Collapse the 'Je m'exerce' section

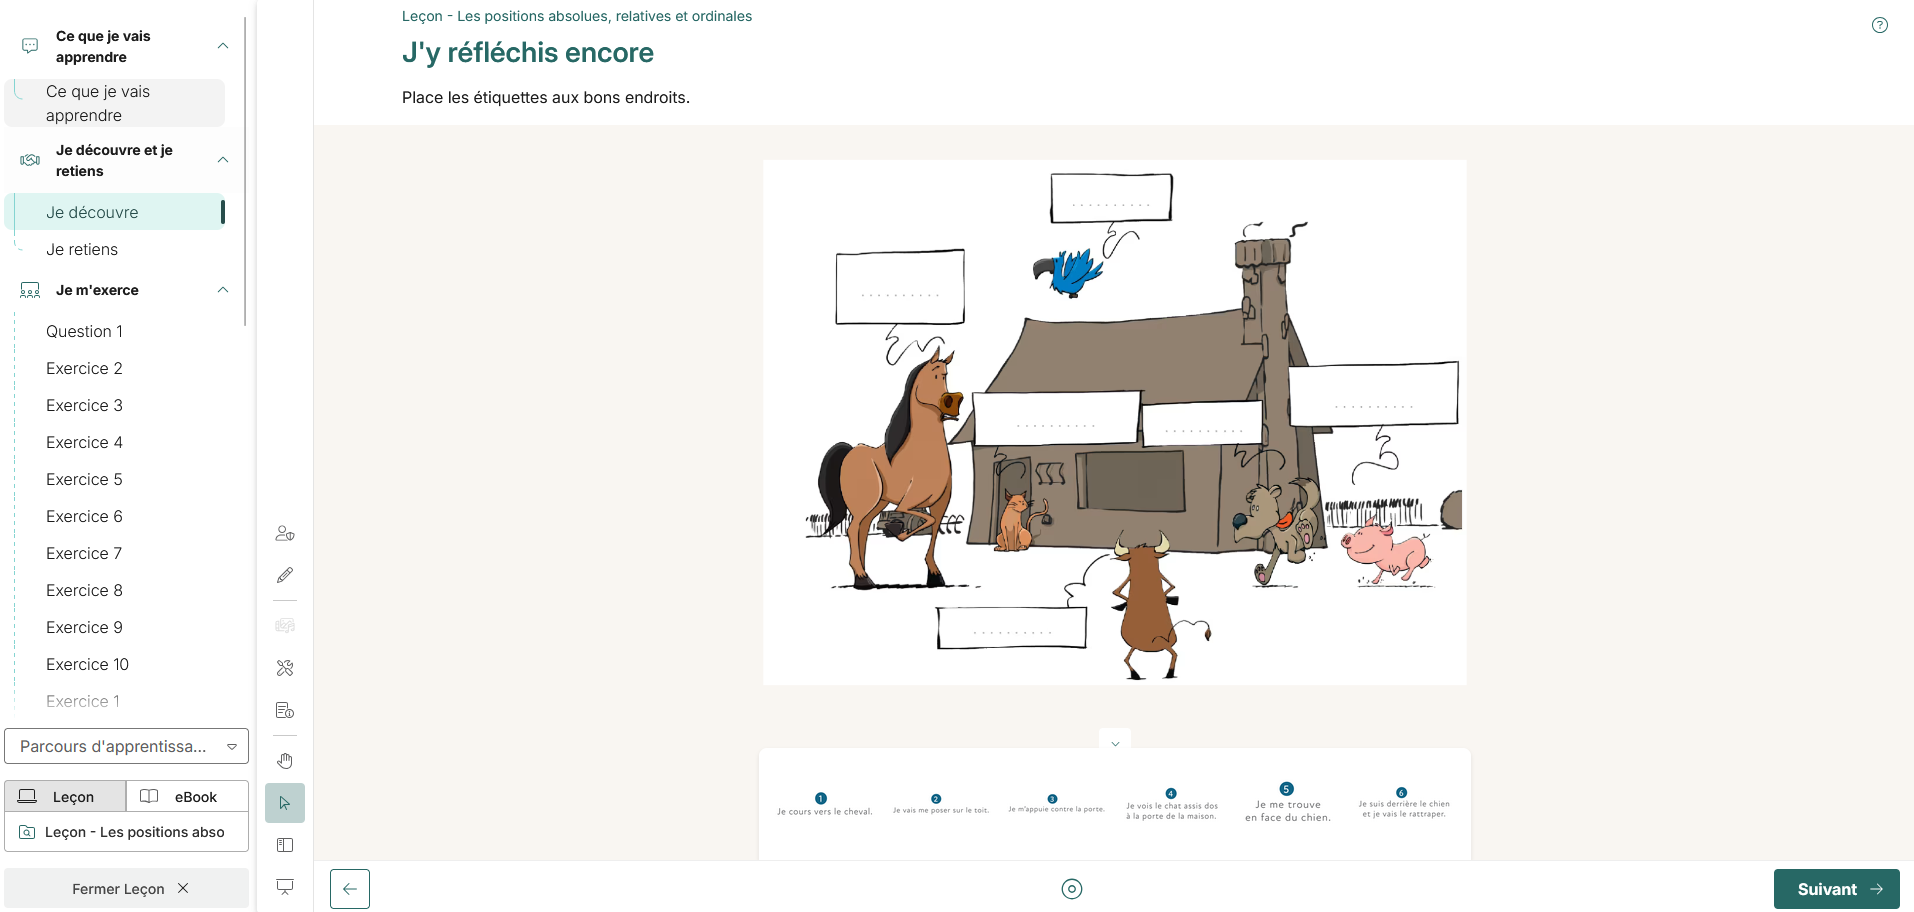coord(223,290)
